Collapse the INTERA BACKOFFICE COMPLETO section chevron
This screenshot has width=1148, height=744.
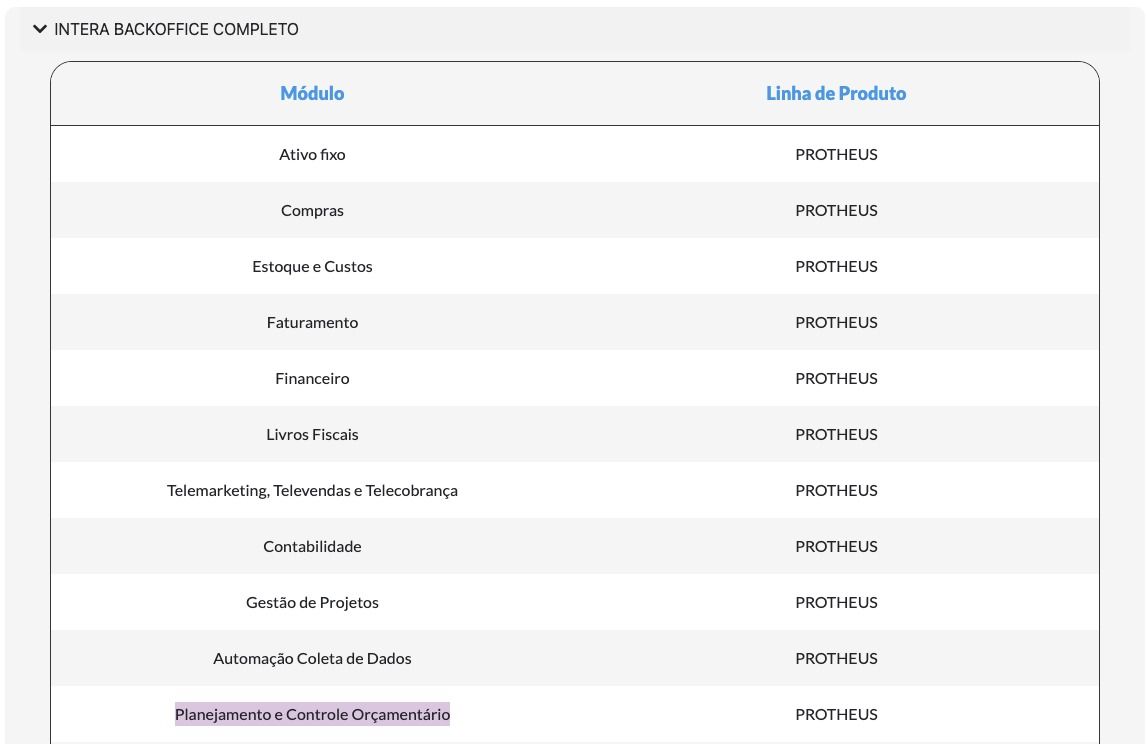pyautogui.click(x=40, y=29)
